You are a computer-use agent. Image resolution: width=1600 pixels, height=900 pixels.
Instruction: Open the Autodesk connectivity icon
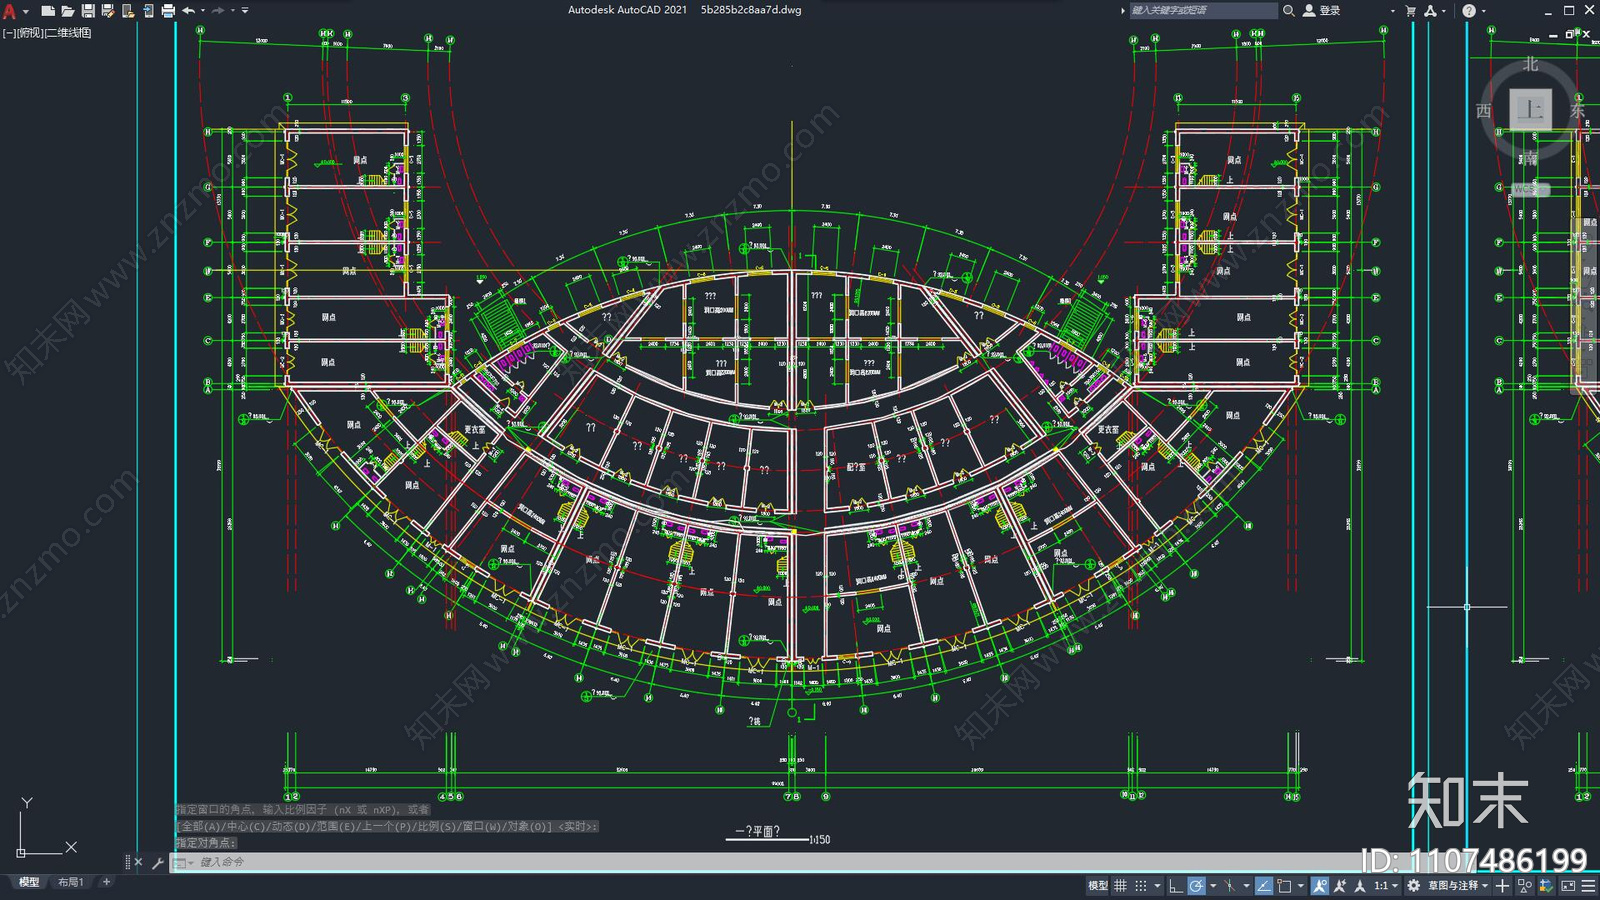(x=1431, y=10)
